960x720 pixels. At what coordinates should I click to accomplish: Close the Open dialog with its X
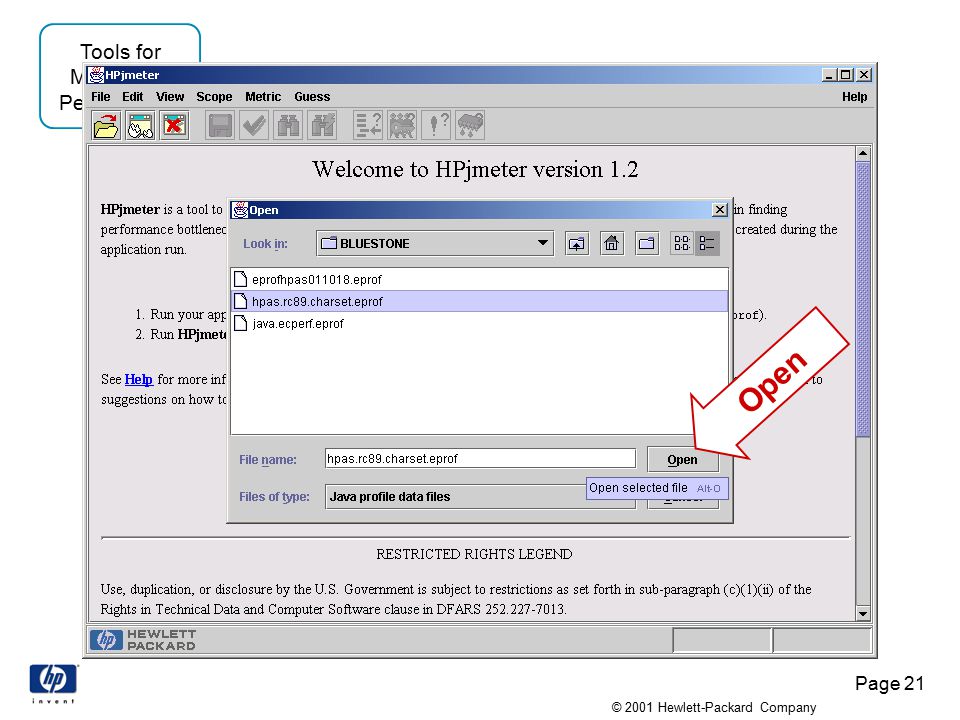coord(720,210)
